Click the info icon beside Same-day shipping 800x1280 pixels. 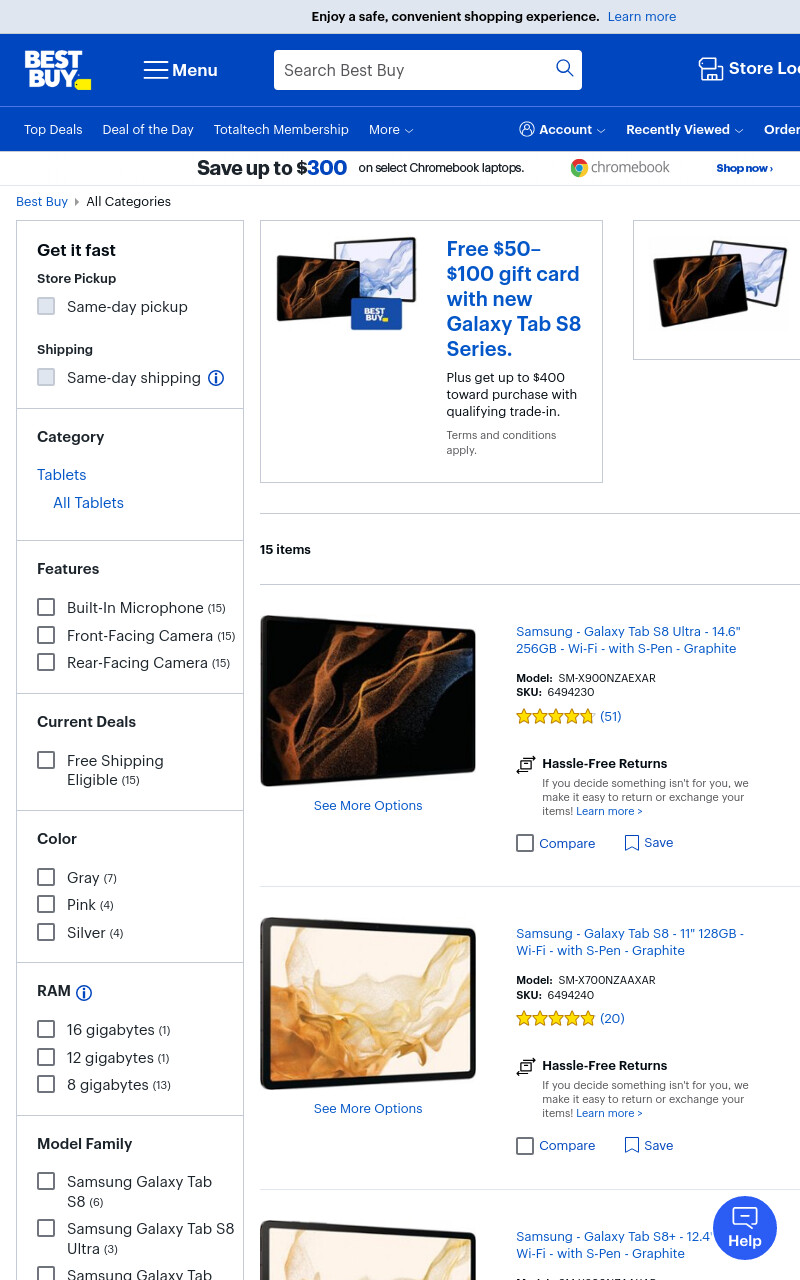(x=216, y=378)
